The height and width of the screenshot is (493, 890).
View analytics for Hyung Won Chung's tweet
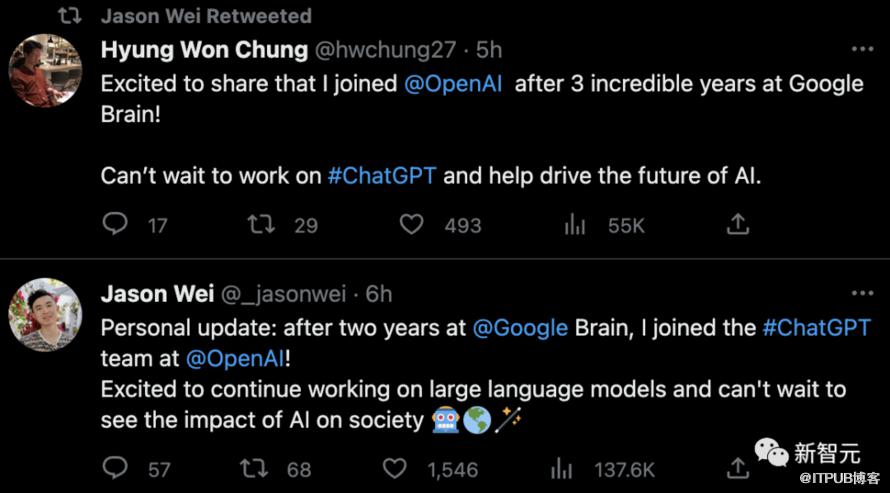[x=574, y=225]
